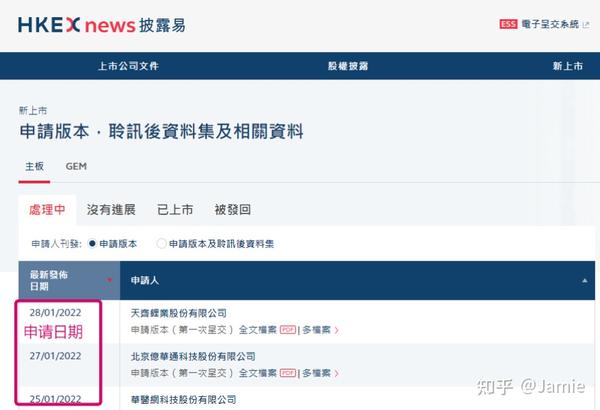Click the 新上市 breadcrumb text
Screen dimensions: 600x410
click(33, 111)
